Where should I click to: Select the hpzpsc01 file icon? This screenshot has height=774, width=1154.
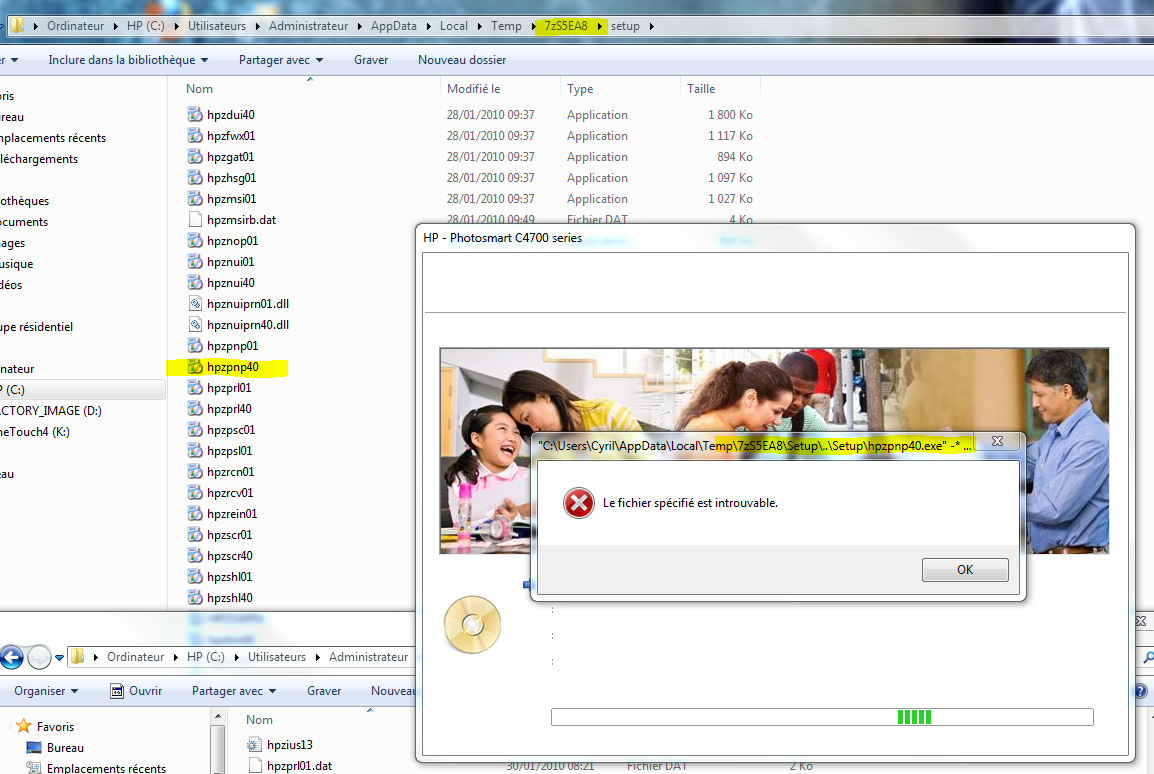tap(195, 429)
